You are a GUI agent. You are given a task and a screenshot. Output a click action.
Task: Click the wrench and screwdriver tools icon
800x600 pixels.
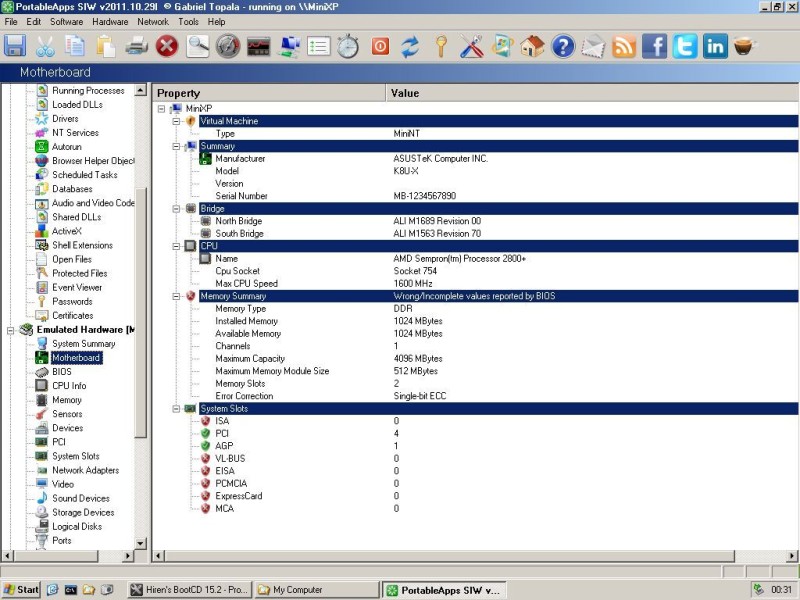[472, 46]
